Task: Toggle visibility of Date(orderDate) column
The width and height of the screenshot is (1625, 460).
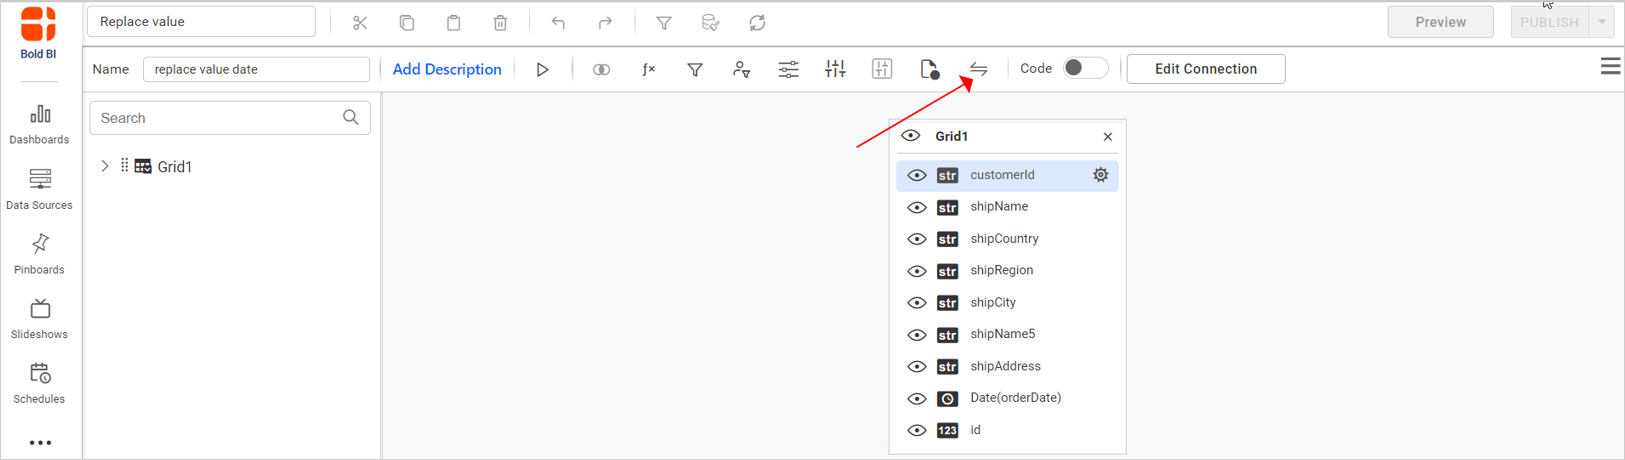Action: click(x=916, y=399)
